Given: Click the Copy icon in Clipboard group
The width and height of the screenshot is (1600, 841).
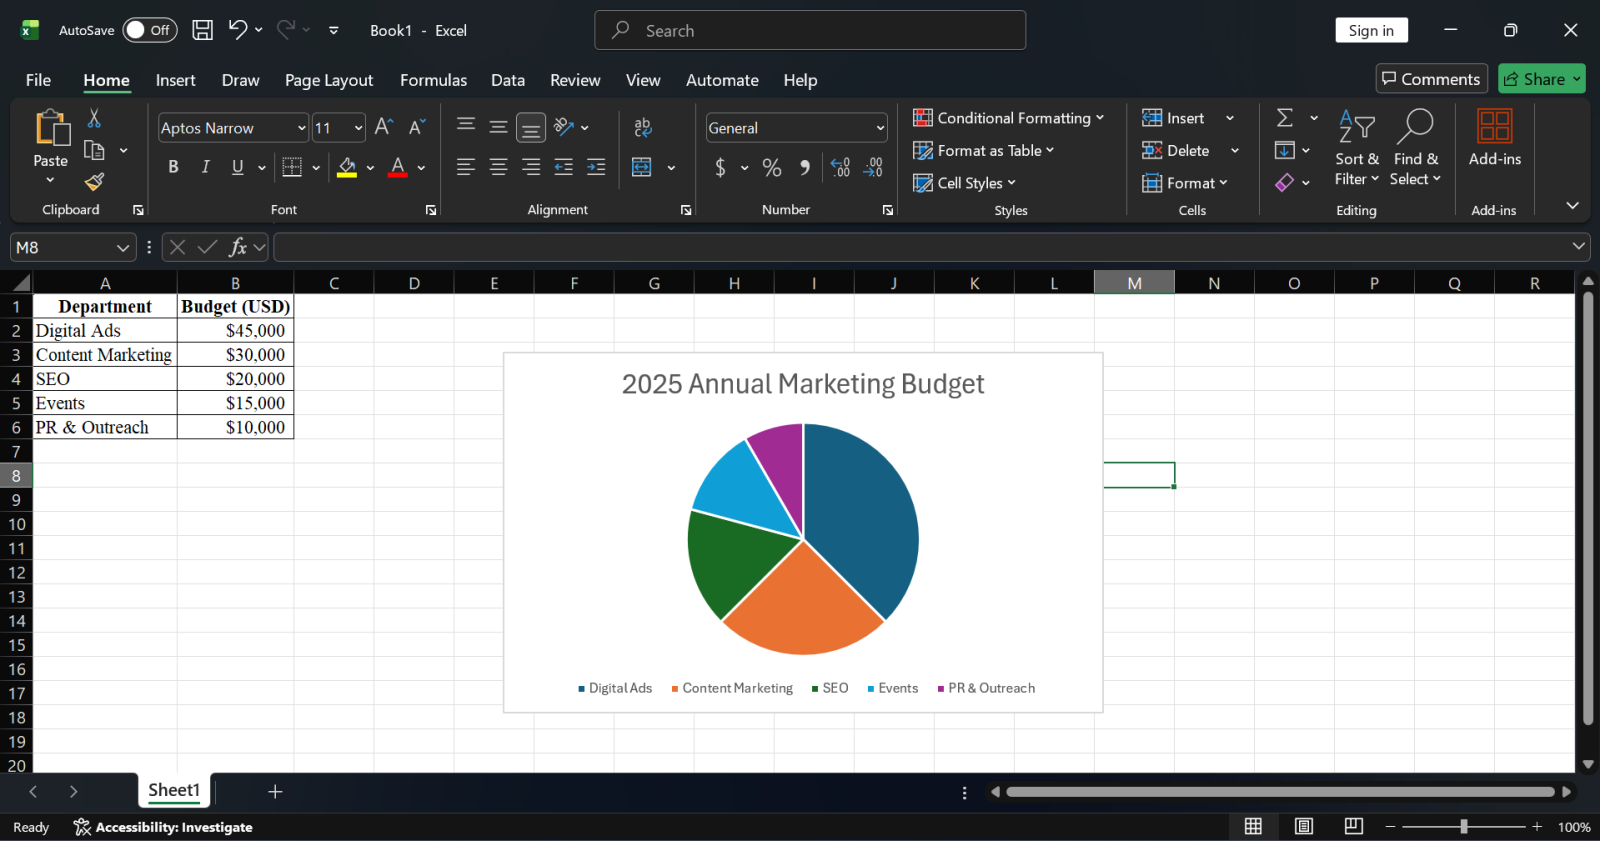Looking at the screenshot, I should [94, 150].
